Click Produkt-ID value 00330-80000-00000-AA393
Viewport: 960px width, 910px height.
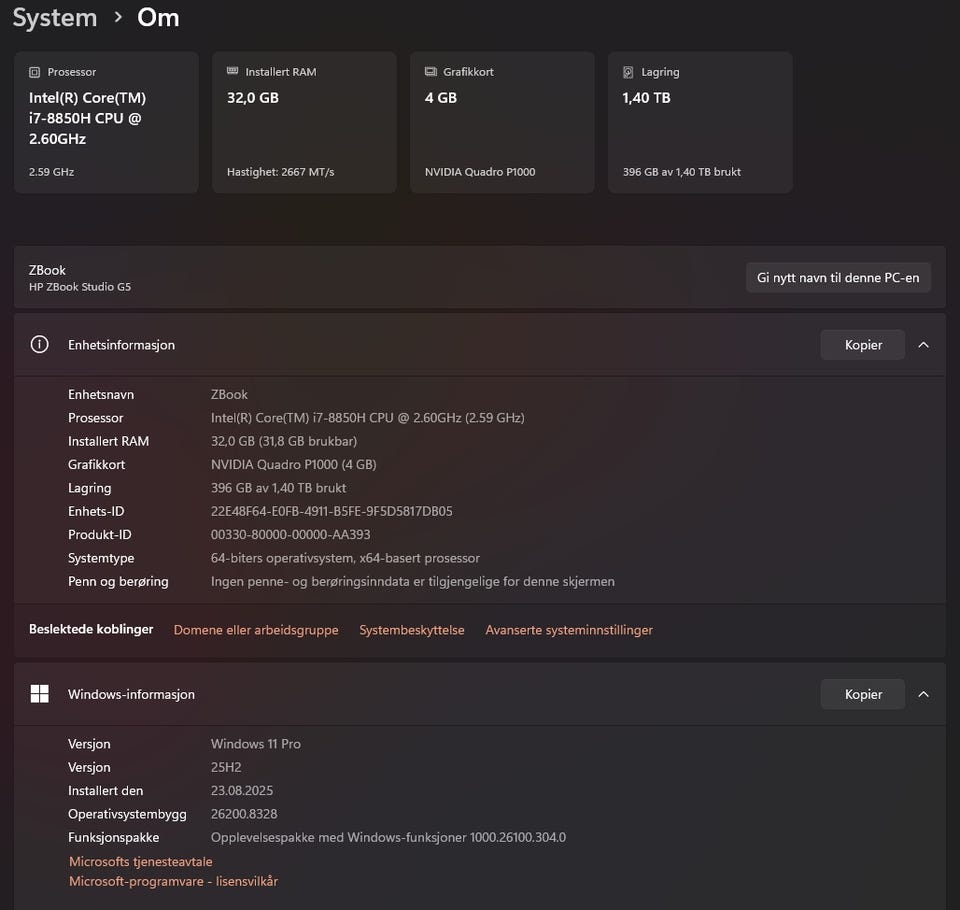[x=290, y=535]
